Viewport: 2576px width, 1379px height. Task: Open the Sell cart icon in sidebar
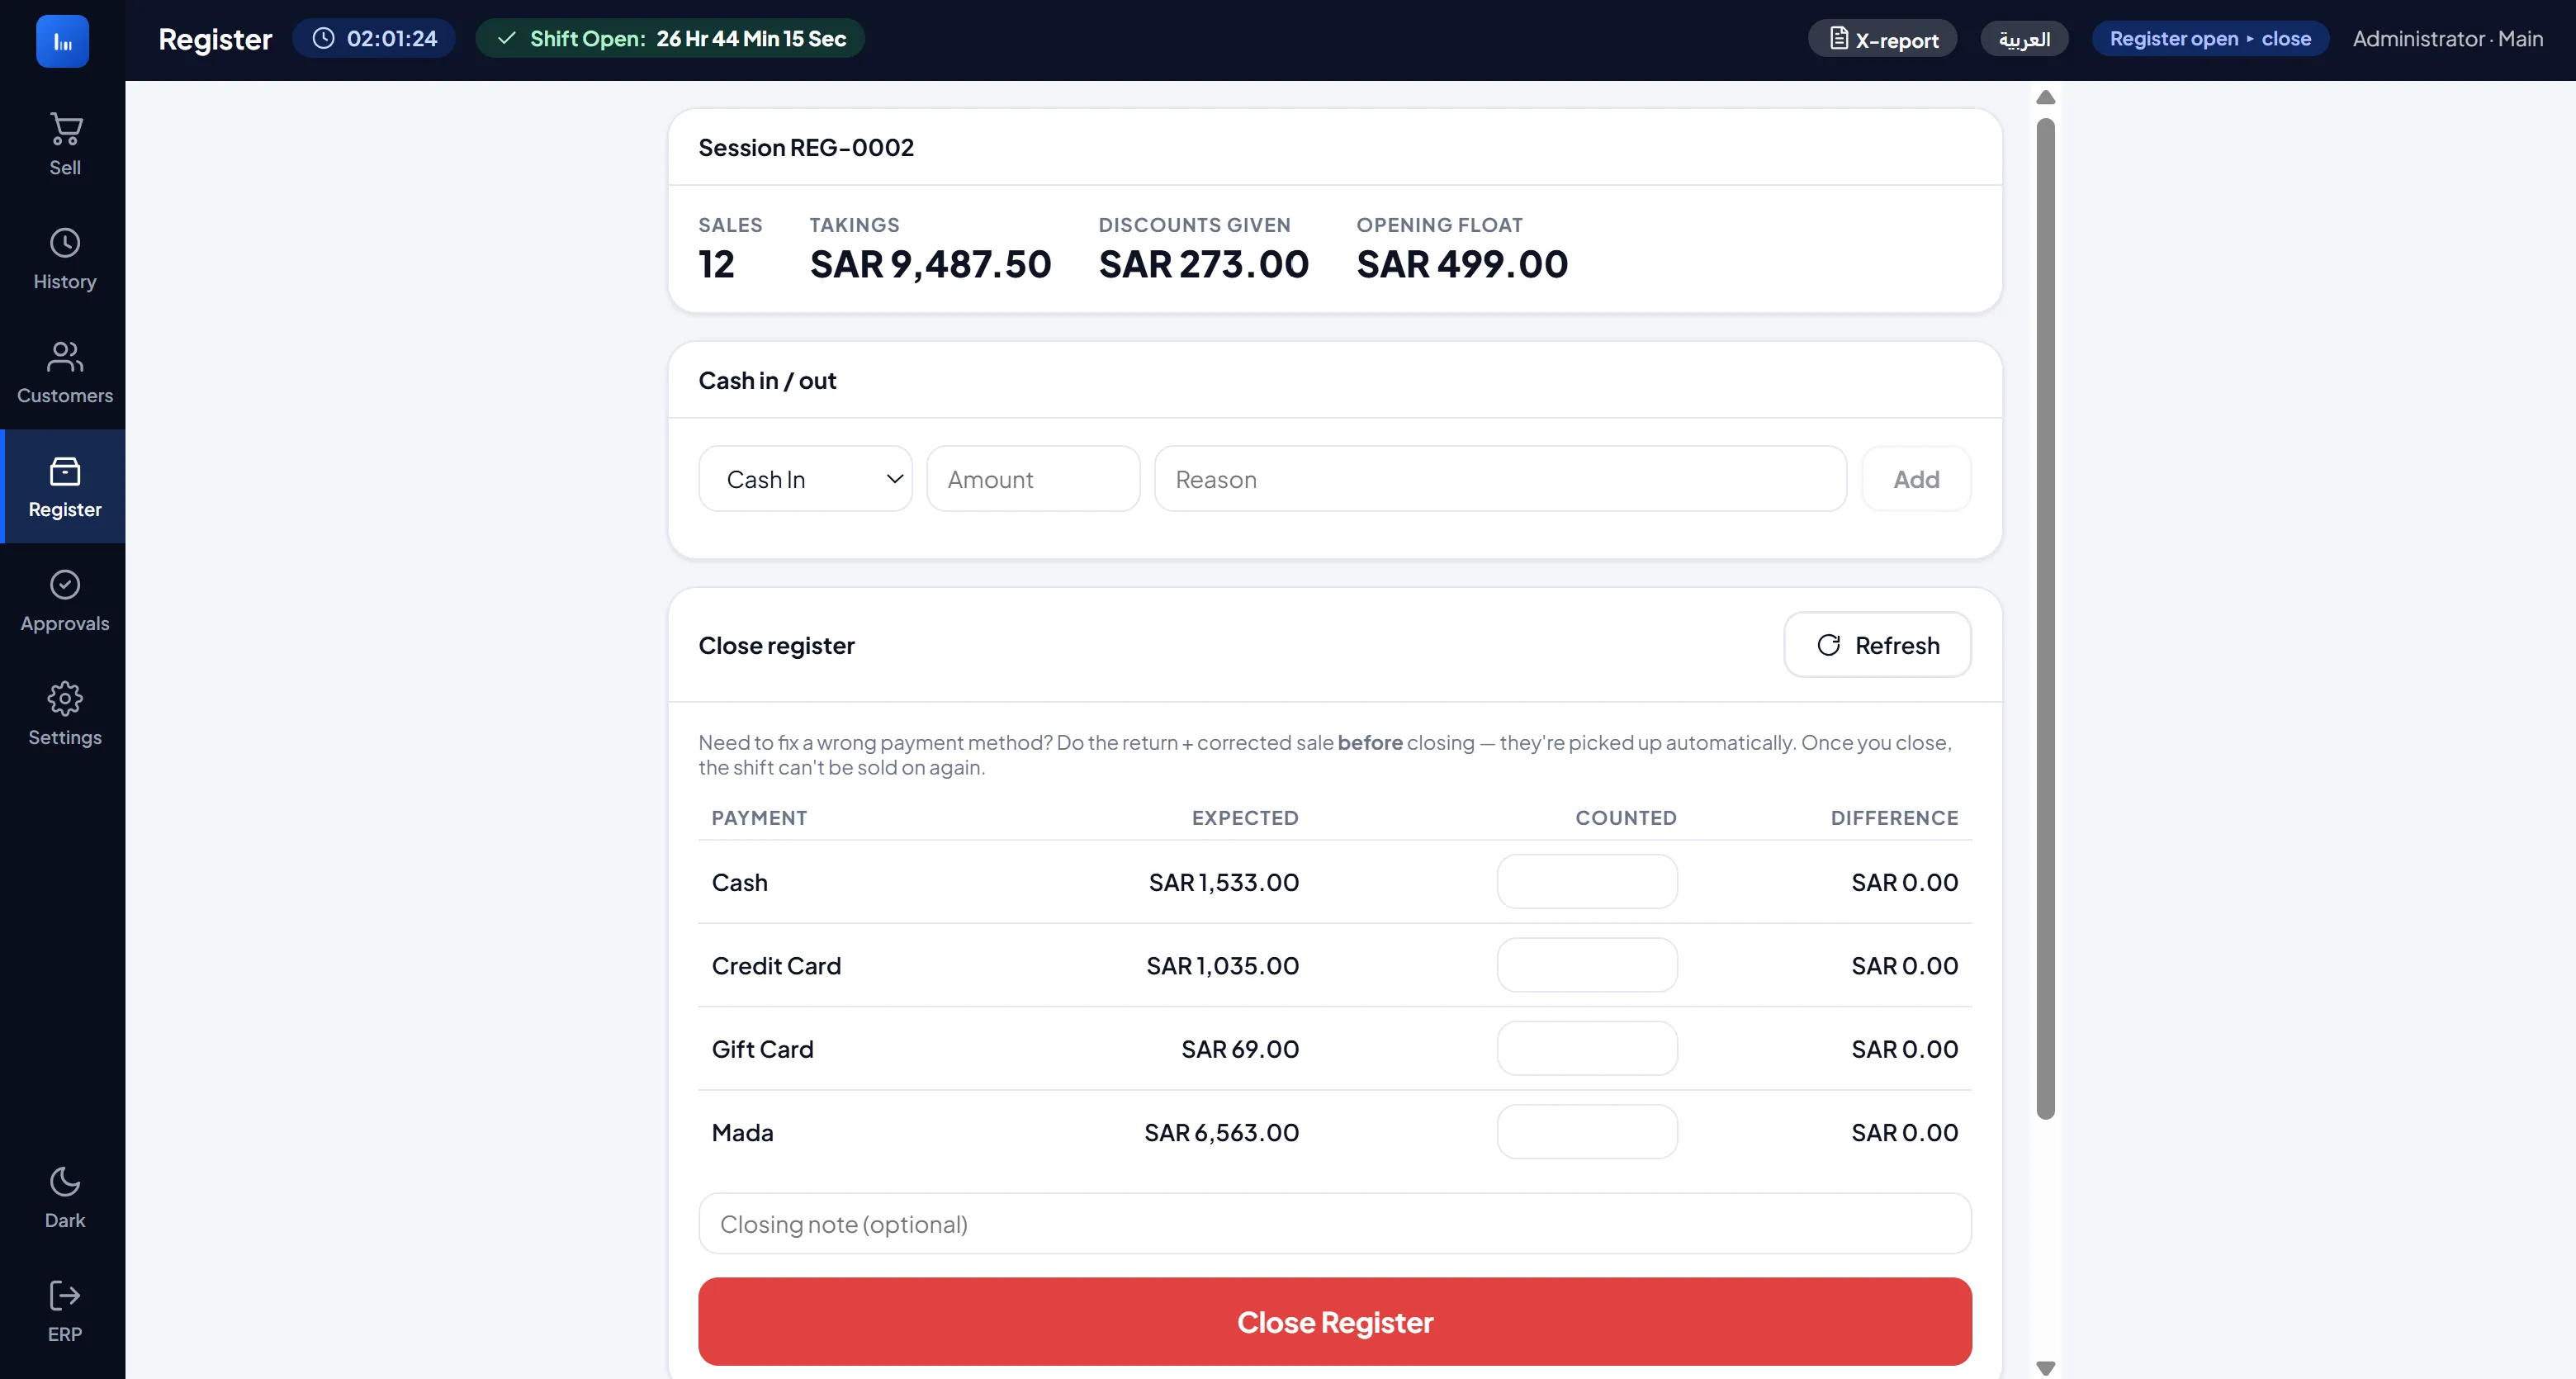click(65, 128)
